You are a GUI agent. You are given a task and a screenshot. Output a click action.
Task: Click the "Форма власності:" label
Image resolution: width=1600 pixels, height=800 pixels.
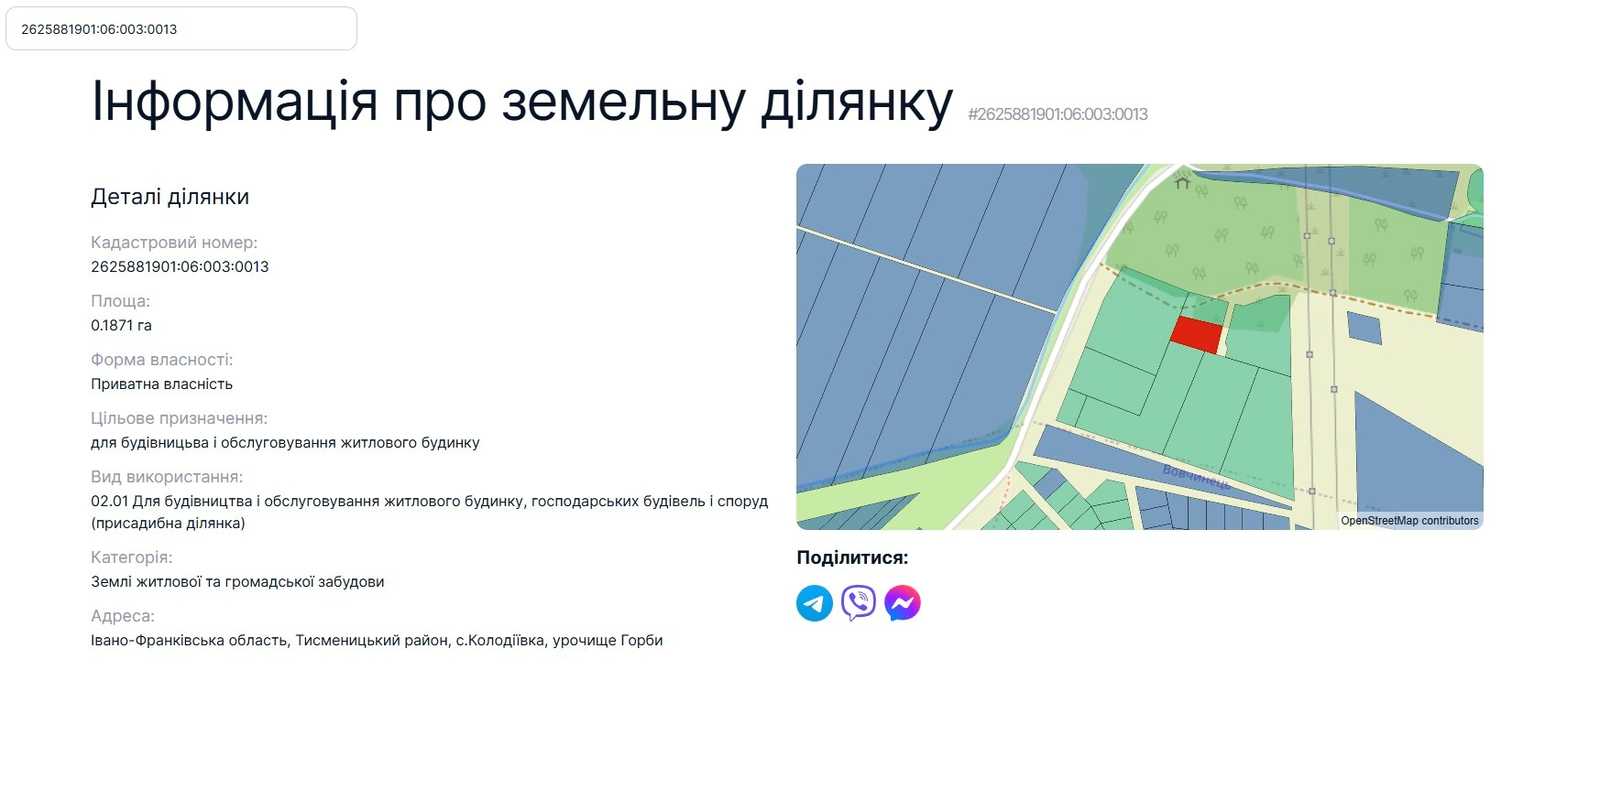coord(162,360)
